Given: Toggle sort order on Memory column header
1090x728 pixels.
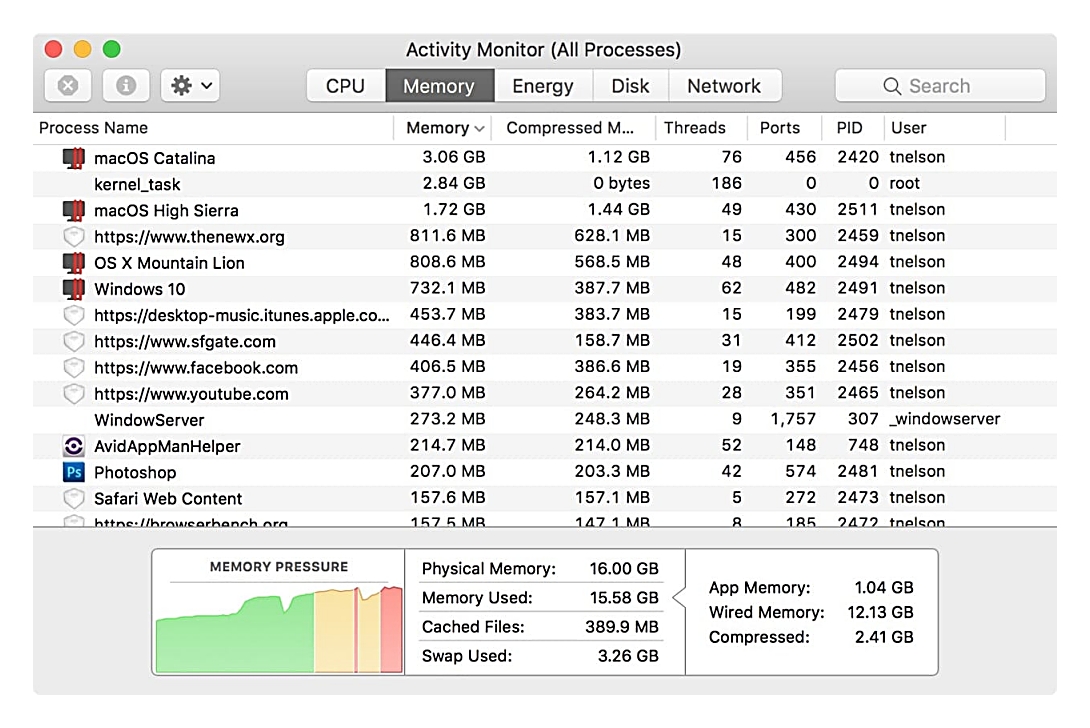Looking at the screenshot, I should coord(445,128).
